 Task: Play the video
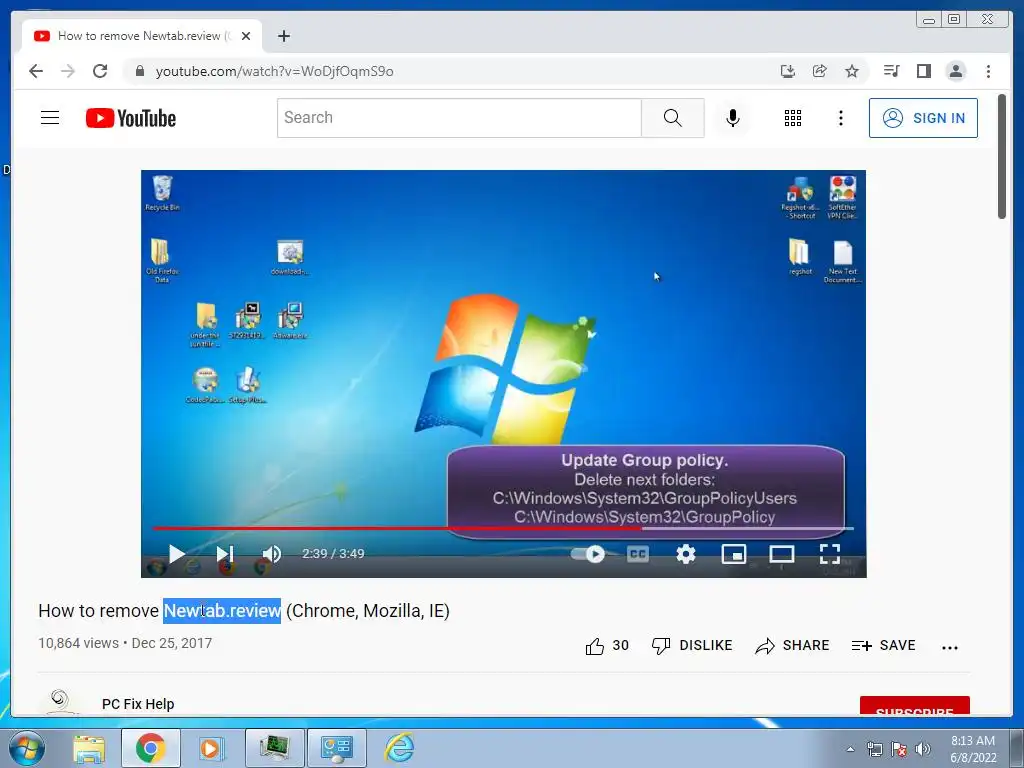pyautogui.click(x=176, y=554)
